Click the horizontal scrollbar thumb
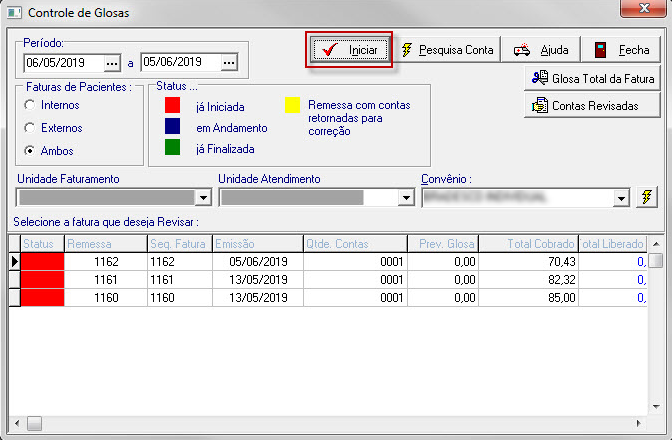Image resolution: width=672 pixels, height=440 pixels. coord(34,424)
